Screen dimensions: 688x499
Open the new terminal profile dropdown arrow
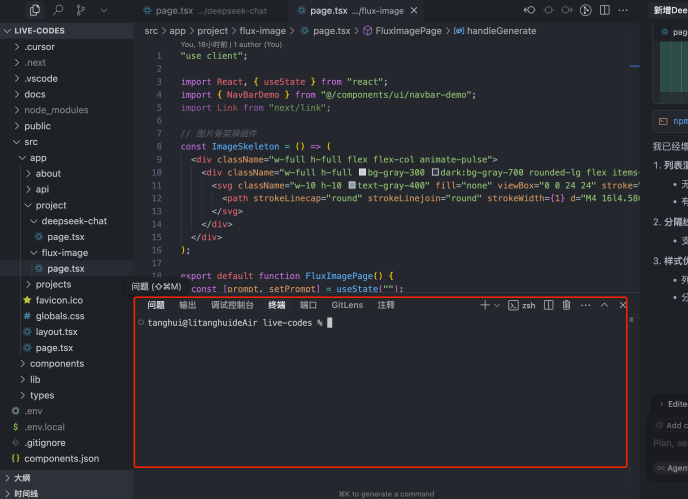[497, 305]
